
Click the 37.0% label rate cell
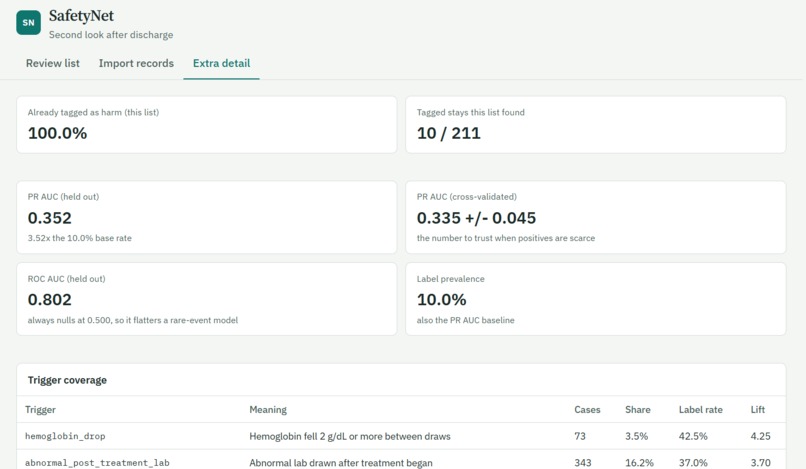point(693,463)
